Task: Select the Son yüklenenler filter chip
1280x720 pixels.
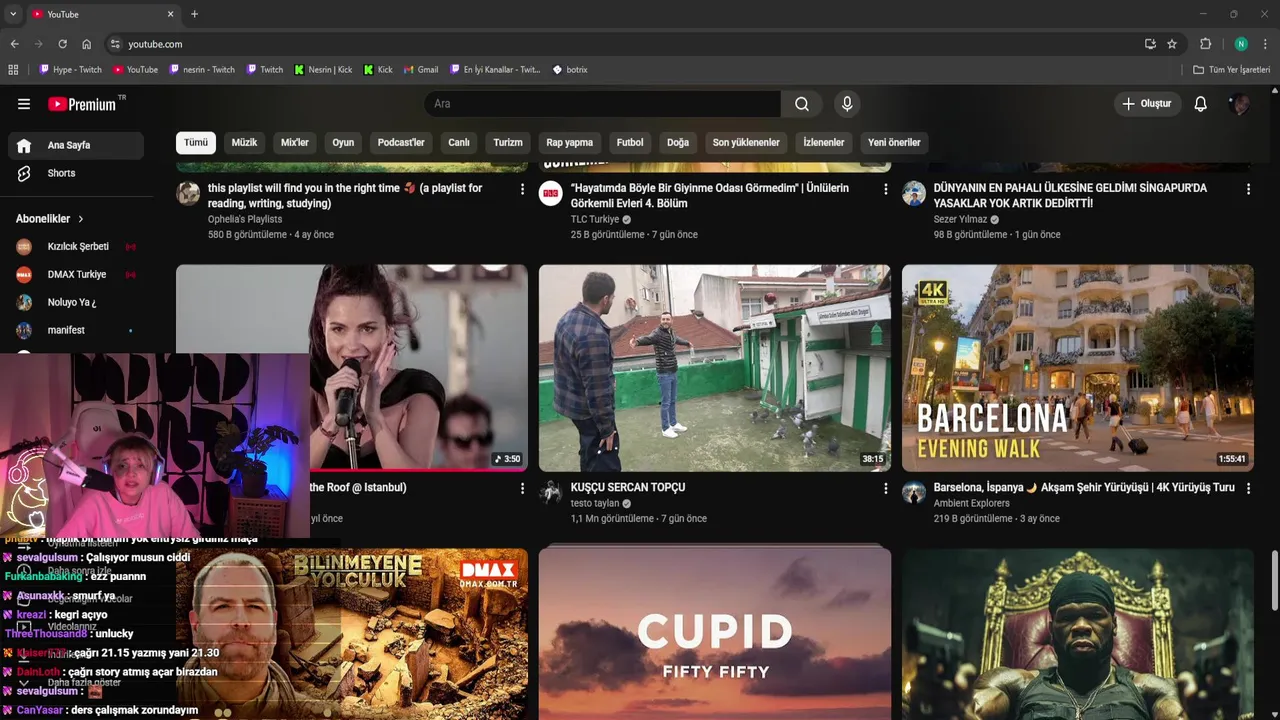Action: click(746, 142)
